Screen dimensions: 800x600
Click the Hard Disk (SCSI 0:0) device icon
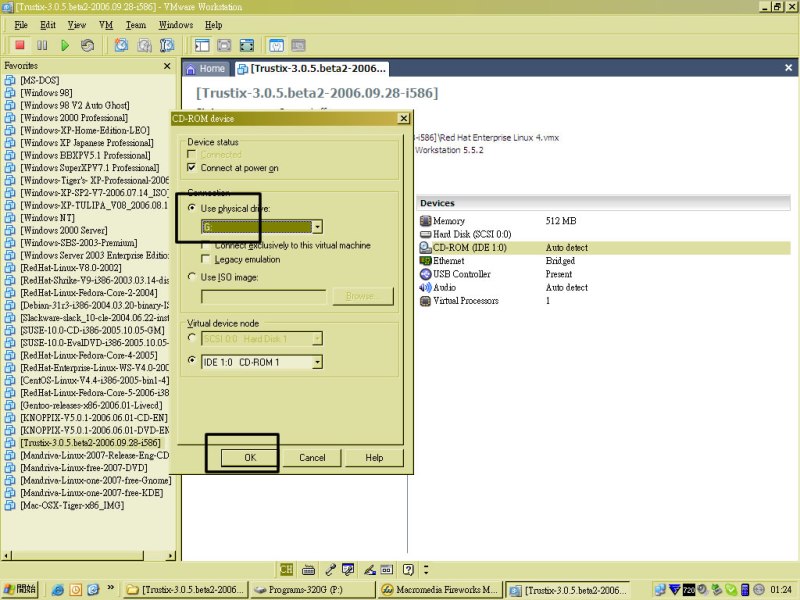click(425, 234)
